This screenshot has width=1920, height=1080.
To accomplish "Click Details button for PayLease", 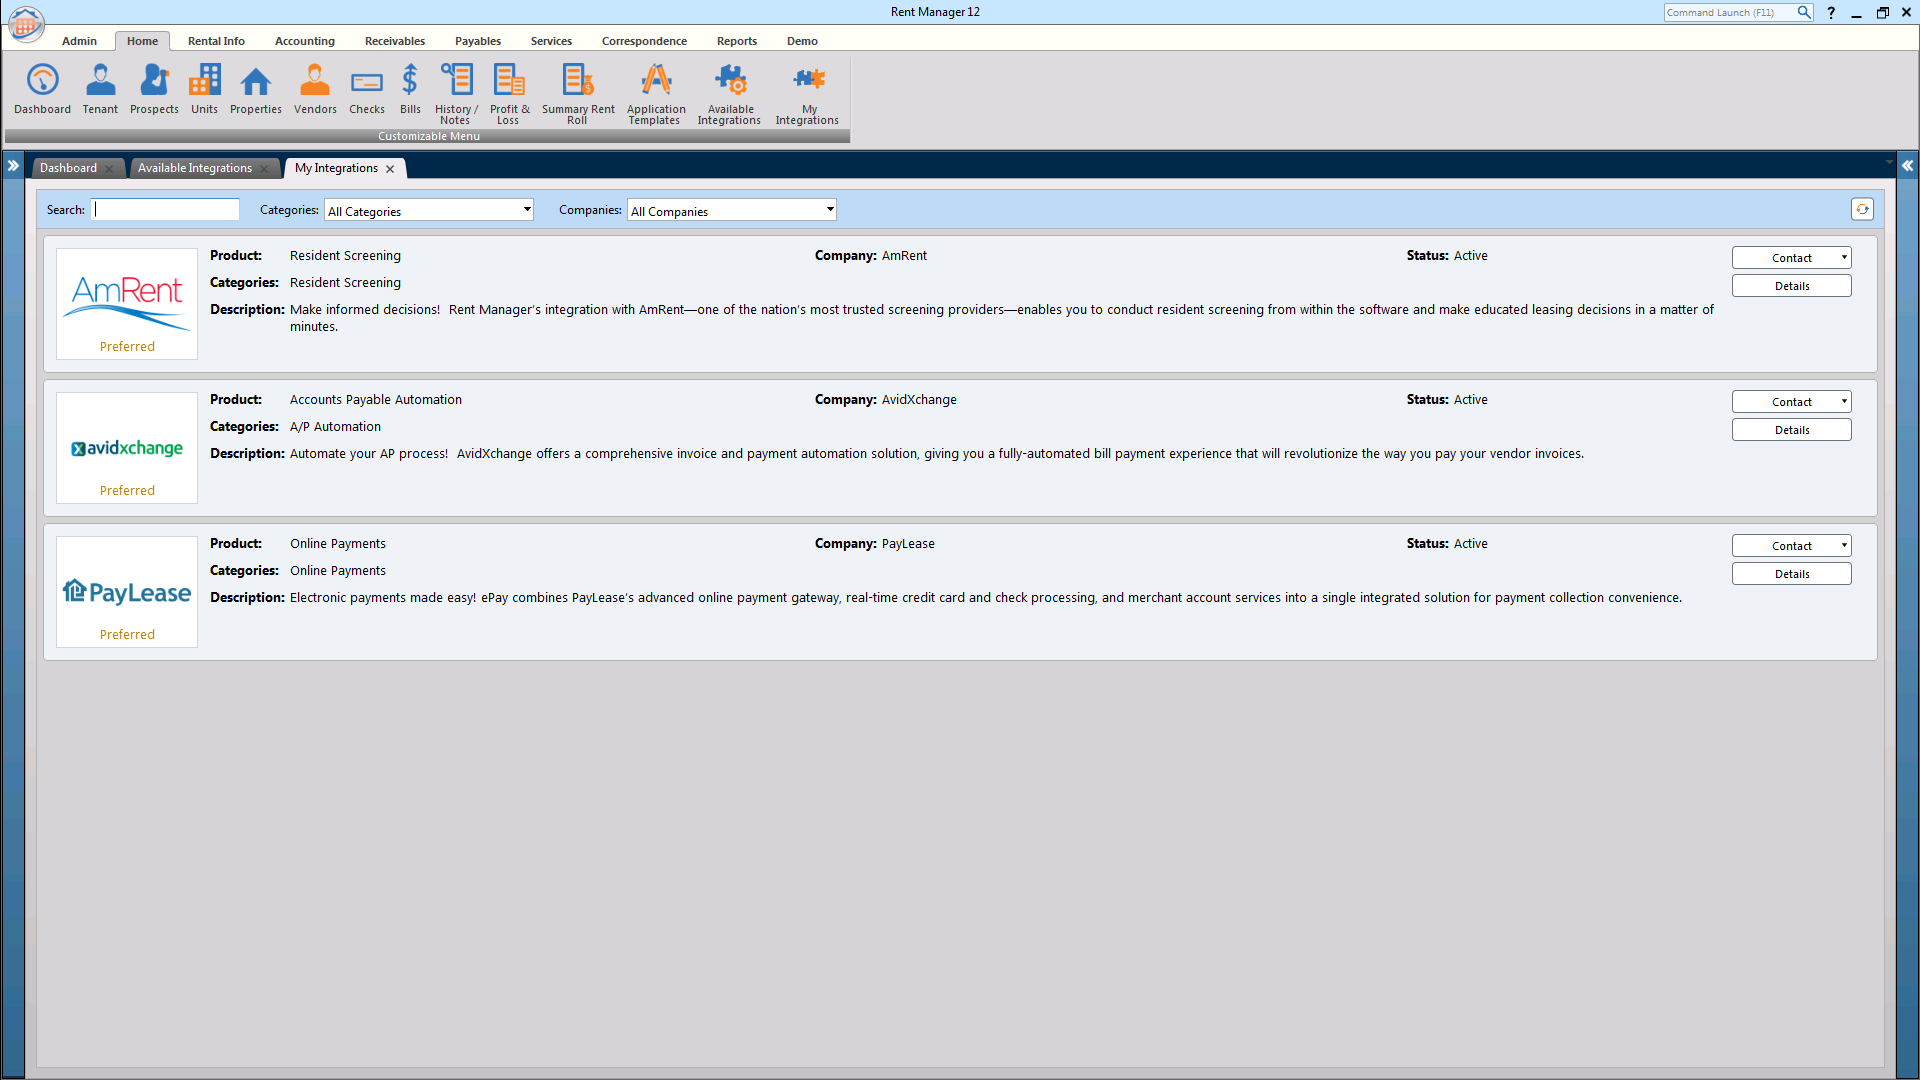I will (x=1791, y=574).
